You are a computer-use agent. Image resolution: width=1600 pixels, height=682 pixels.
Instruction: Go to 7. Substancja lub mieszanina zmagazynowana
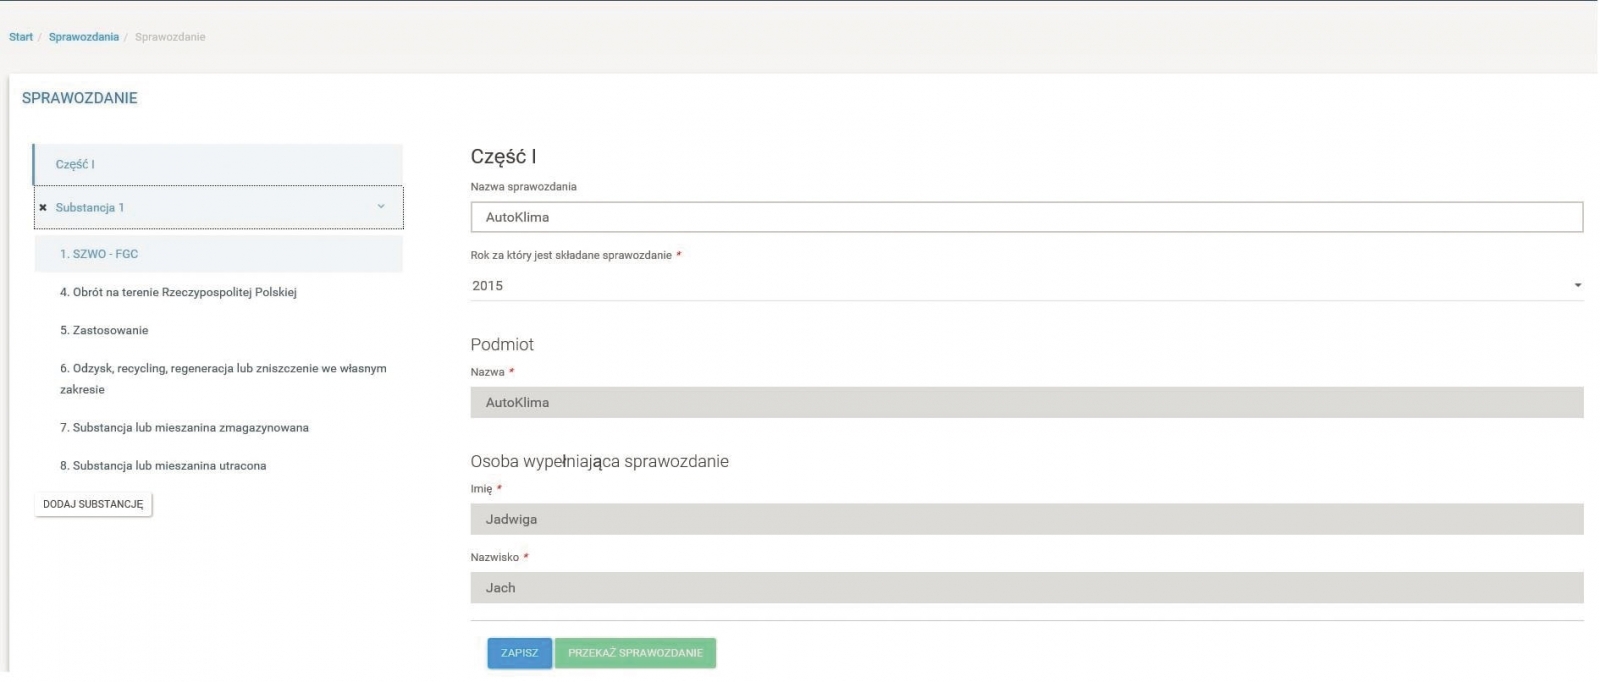184,428
